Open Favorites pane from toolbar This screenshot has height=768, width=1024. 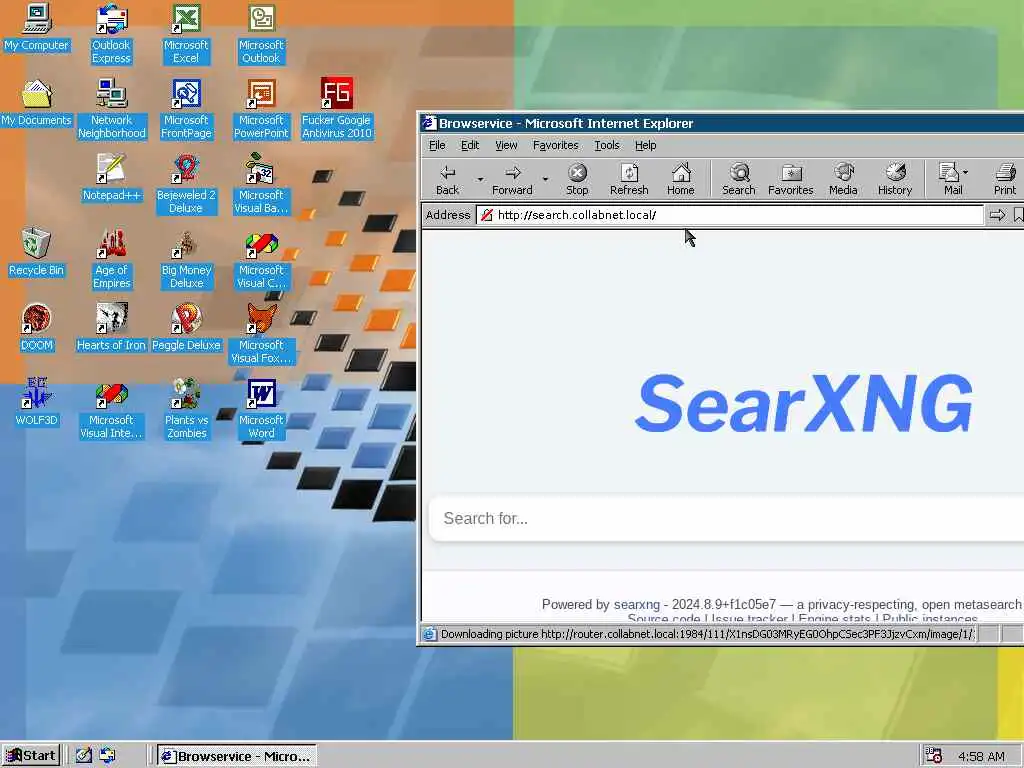[790, 179]
